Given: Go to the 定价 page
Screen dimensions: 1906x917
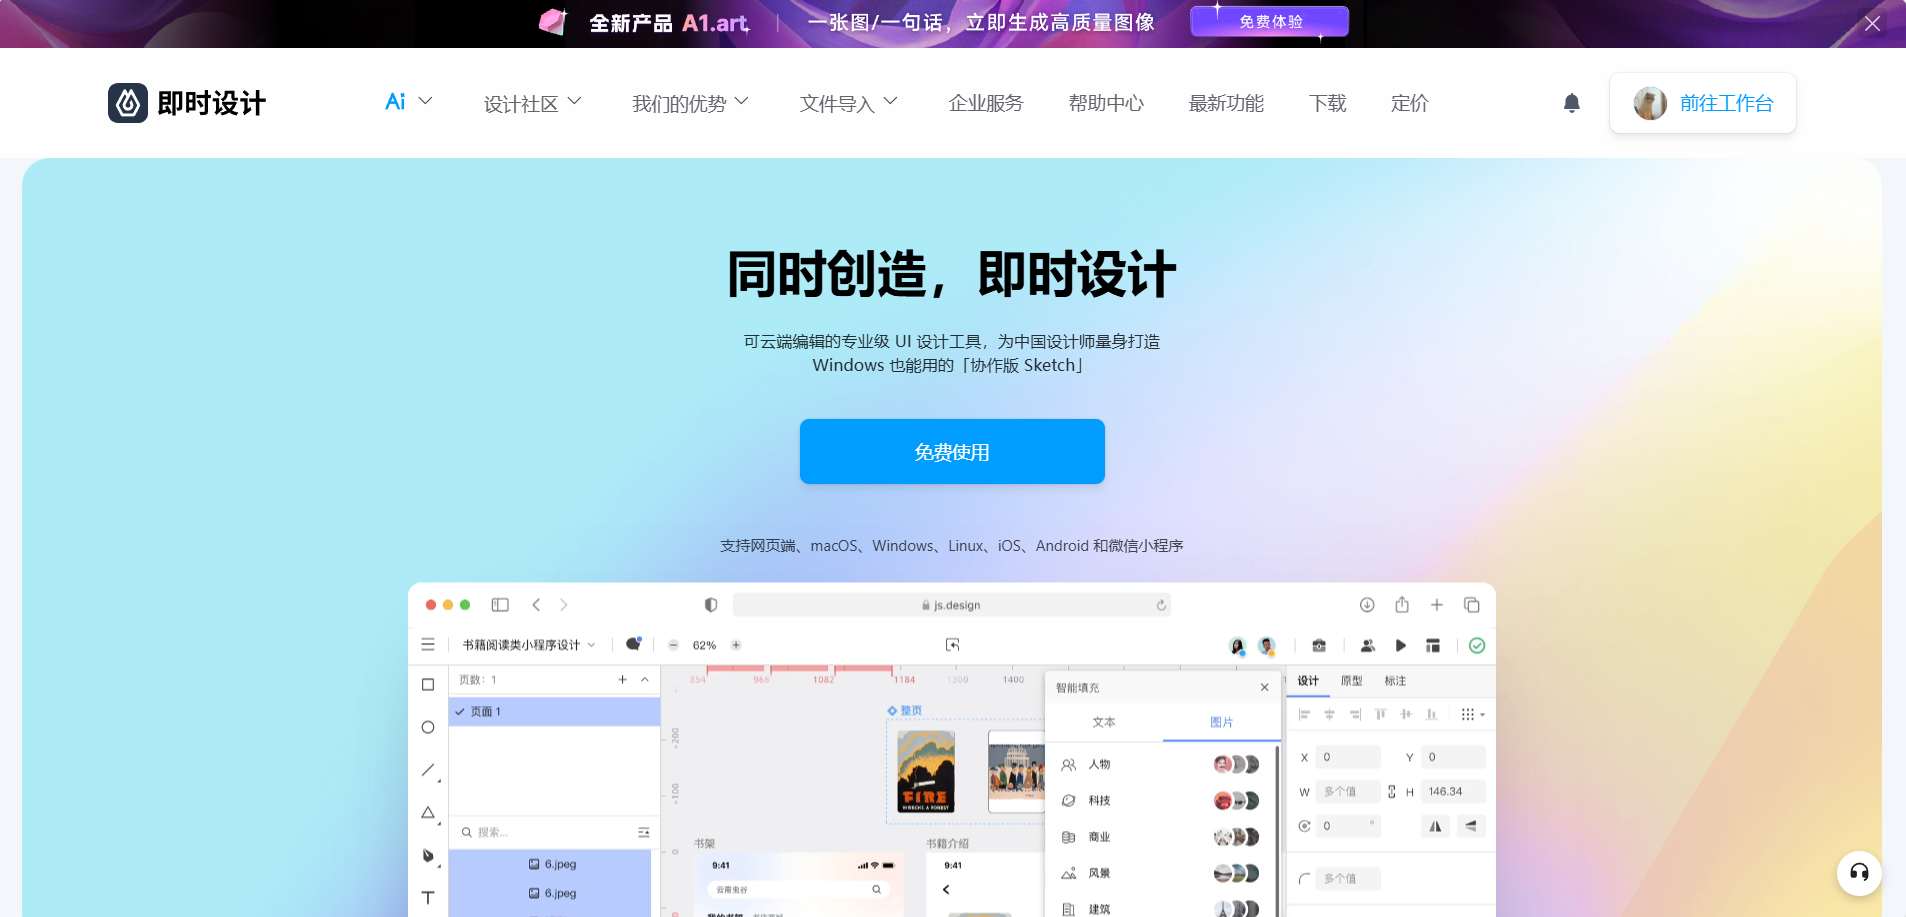Looking at the screenshot, I should click(1409, 103).
